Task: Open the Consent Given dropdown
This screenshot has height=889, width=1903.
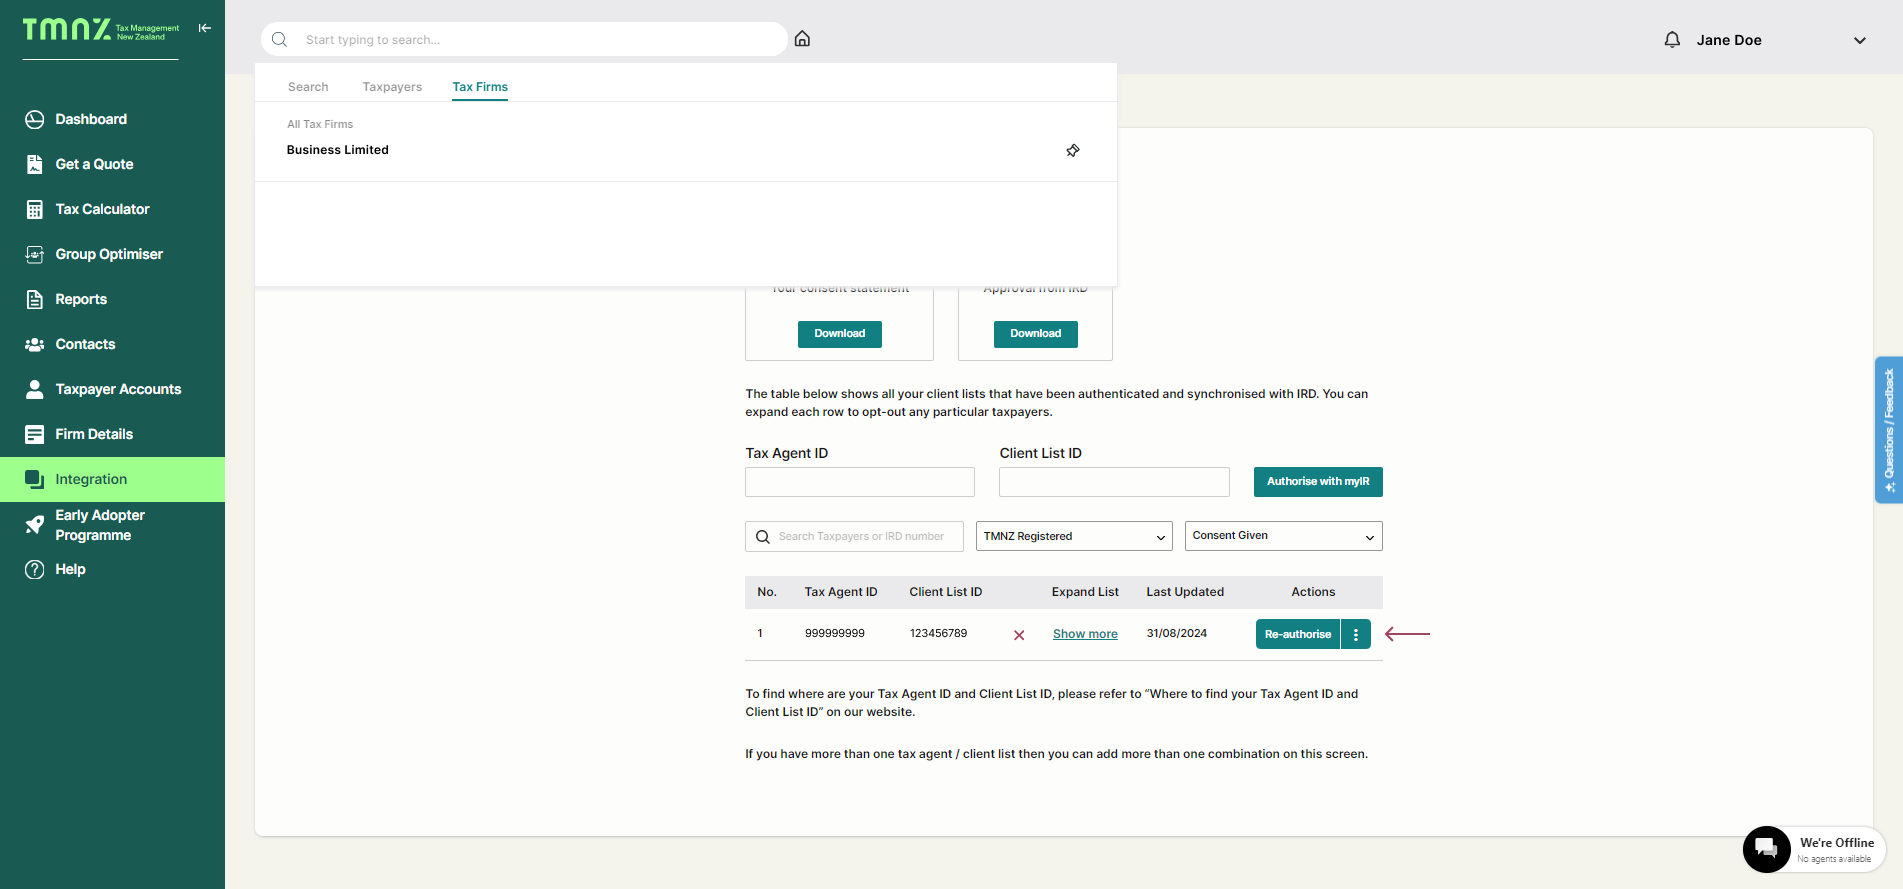Action: click(1283, 536)
